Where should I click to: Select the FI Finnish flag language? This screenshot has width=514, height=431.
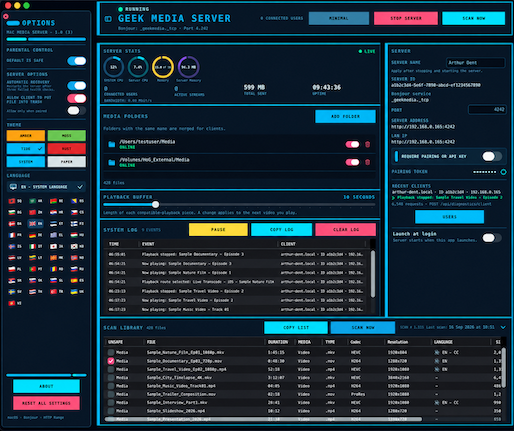click(x=77, y=224)
